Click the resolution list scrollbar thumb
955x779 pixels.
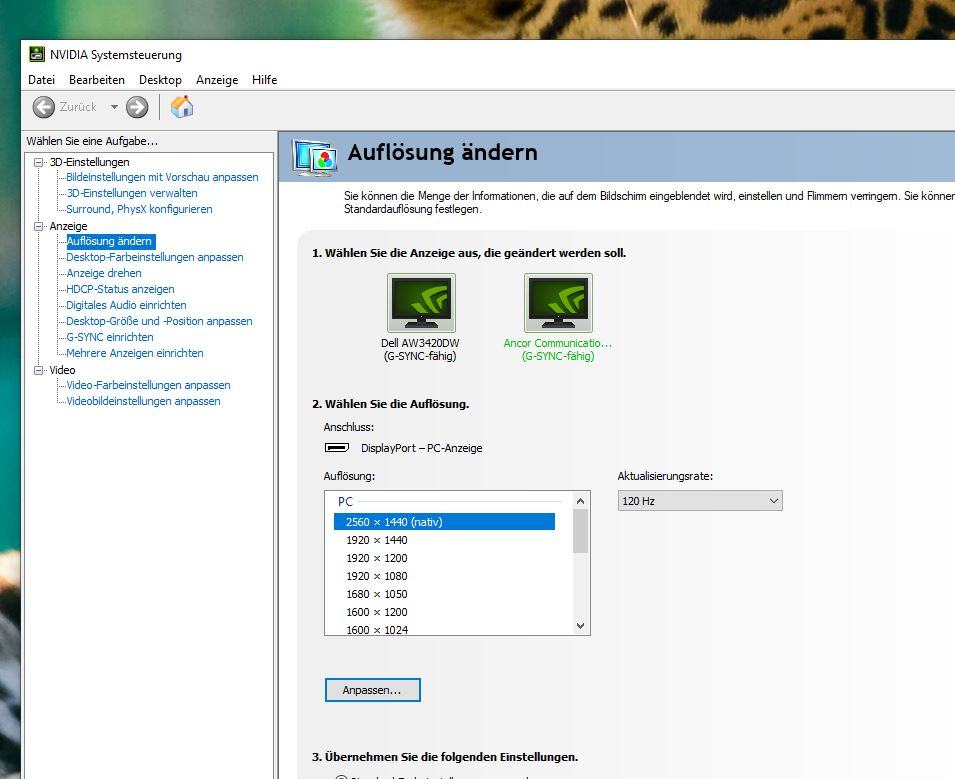[580, 531]
